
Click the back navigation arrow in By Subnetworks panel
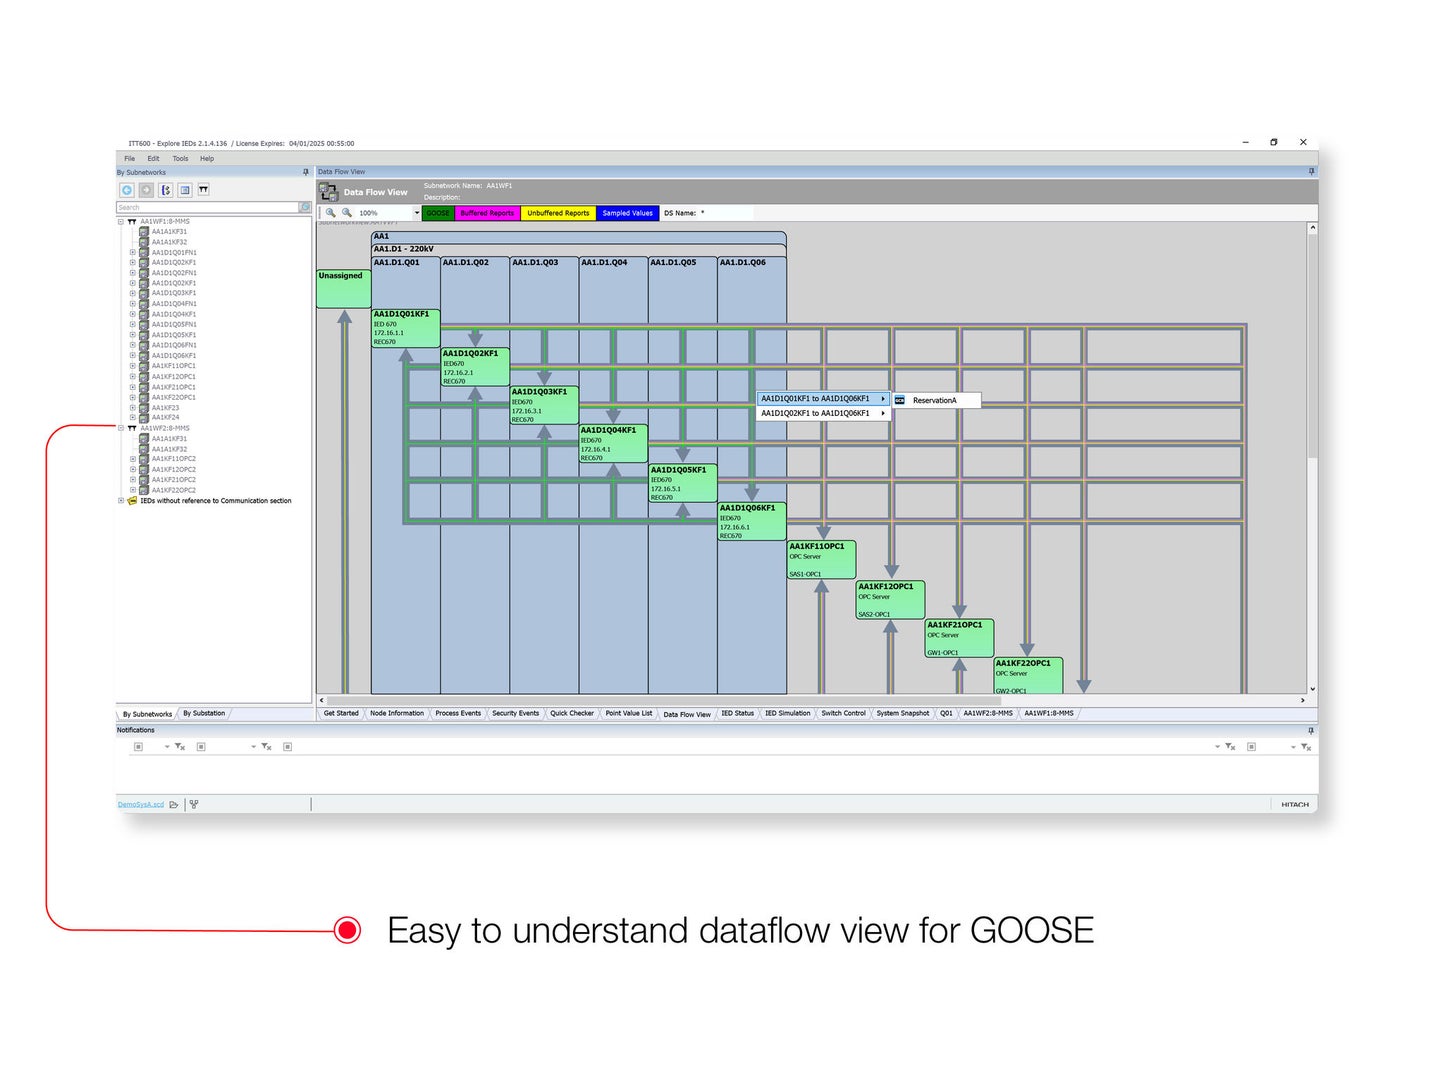[127, 190]
